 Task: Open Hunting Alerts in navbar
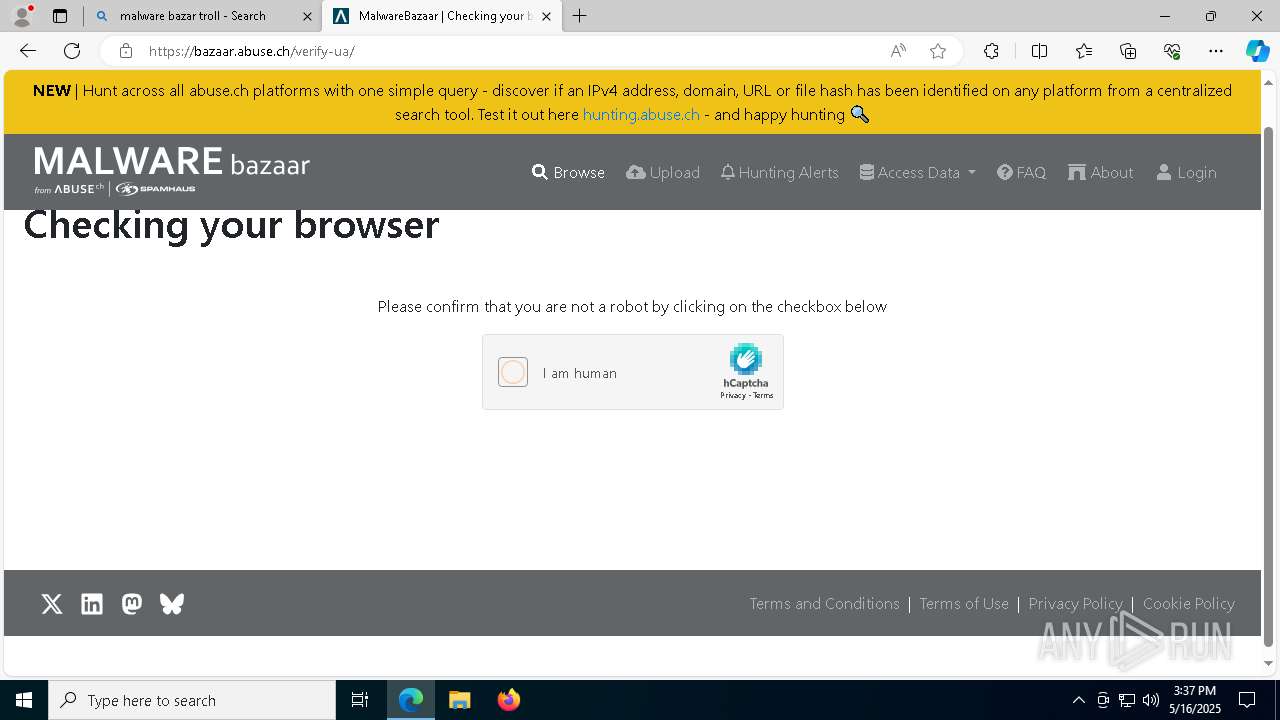[780, 172]
